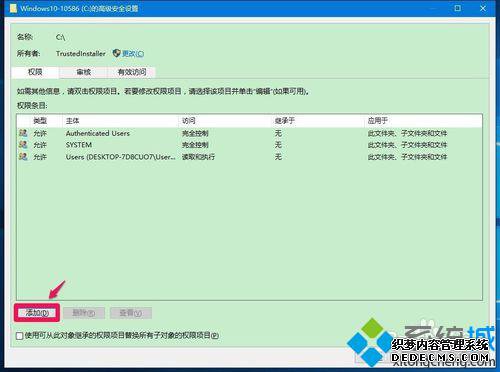
Task: Go to the 有效访问 tab
Action: coord(132,72)
